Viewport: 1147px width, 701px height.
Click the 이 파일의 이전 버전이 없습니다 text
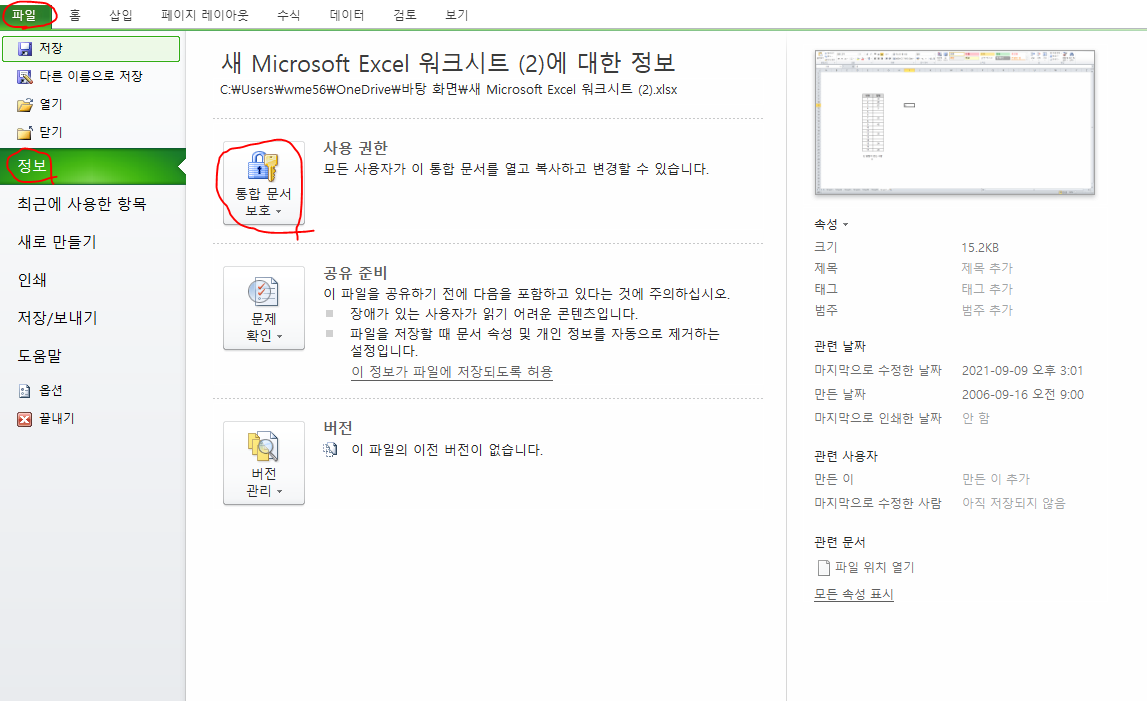(447, 450)
